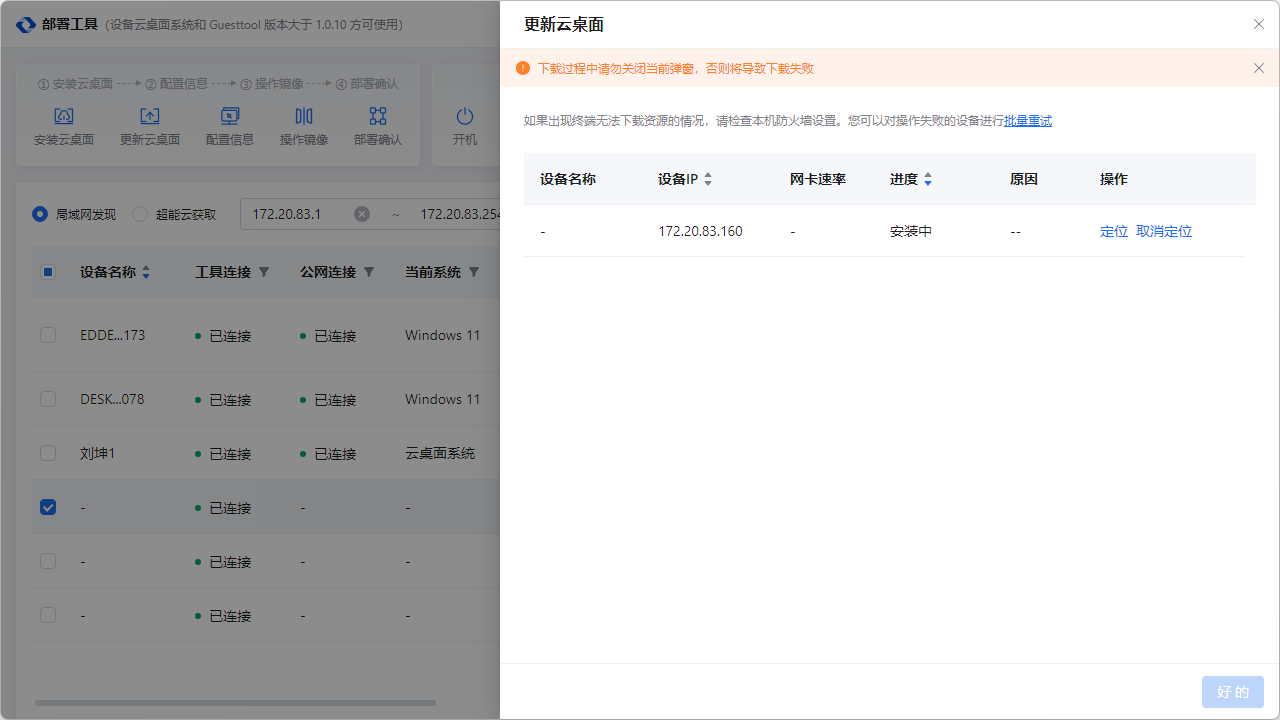
Task: Filter the 工具连接 column
Action: coord(264,272)
